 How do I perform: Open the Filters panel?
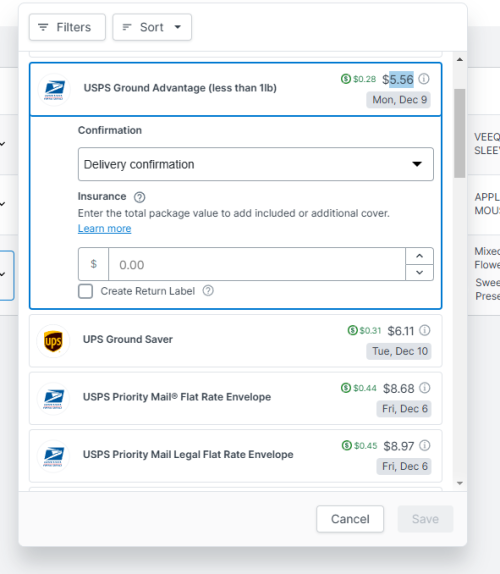point(67,27)
